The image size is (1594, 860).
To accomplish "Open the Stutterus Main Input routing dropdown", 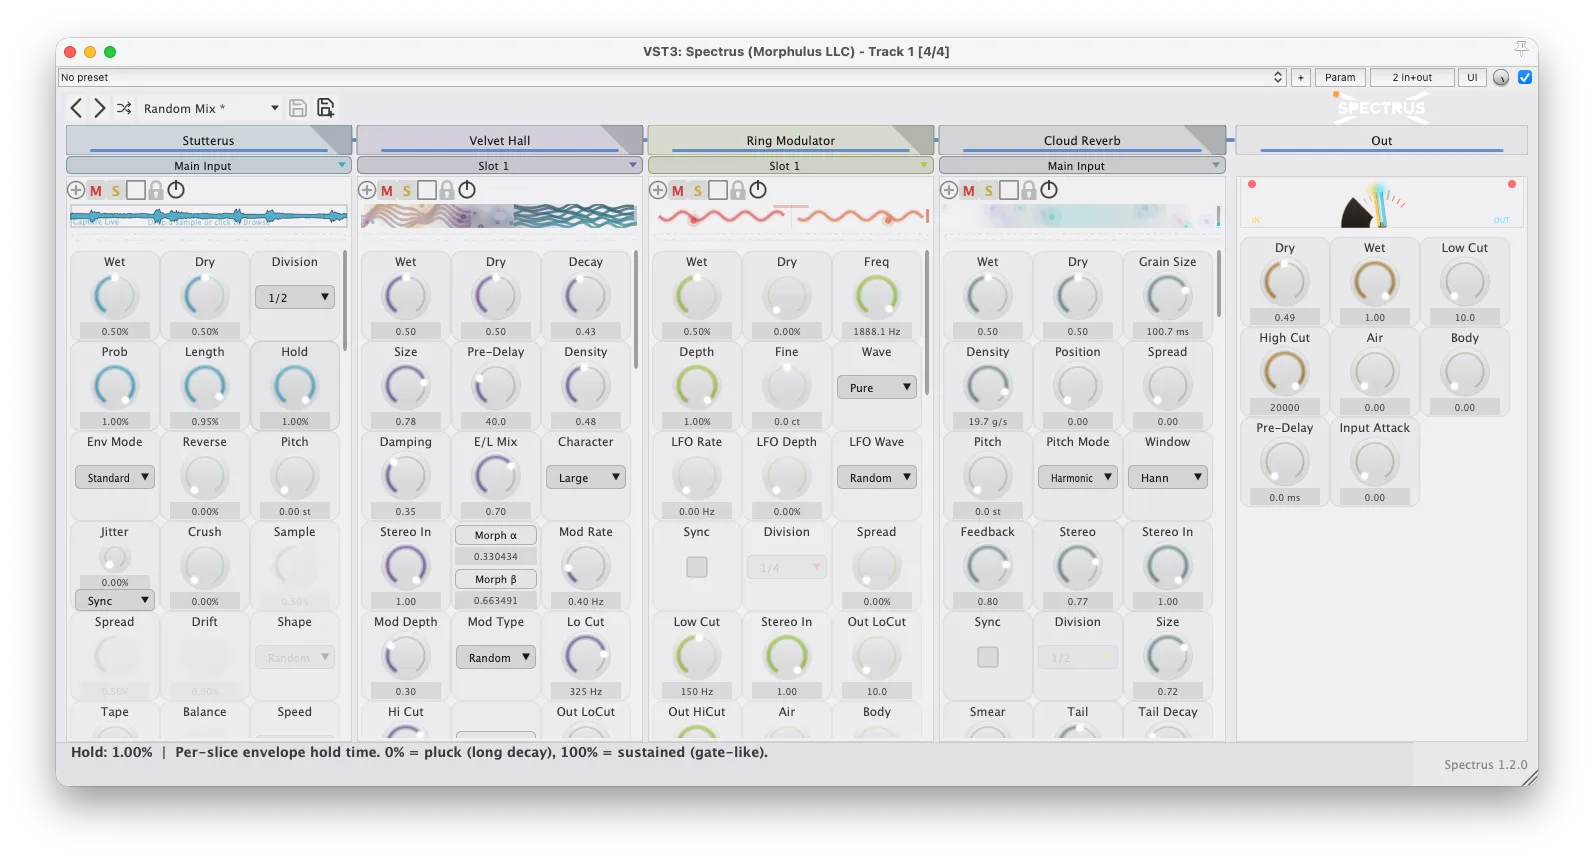I will click(208, 166).
